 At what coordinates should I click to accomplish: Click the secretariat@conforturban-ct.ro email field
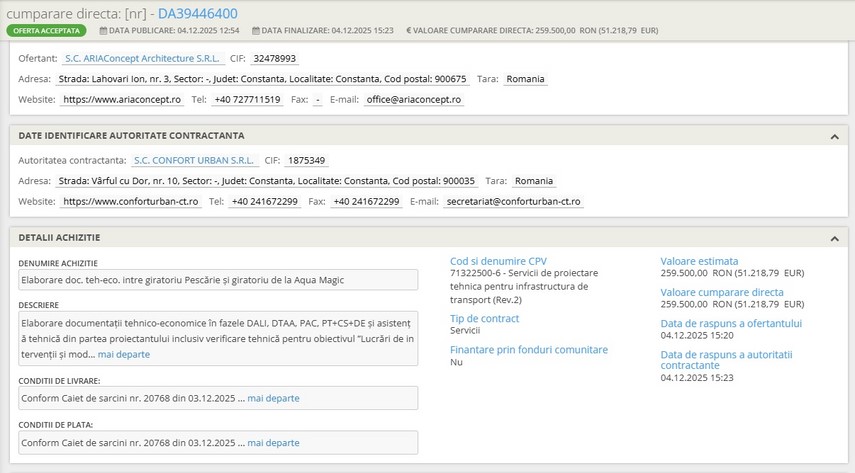pyautogui.click(x=514, y=202)
